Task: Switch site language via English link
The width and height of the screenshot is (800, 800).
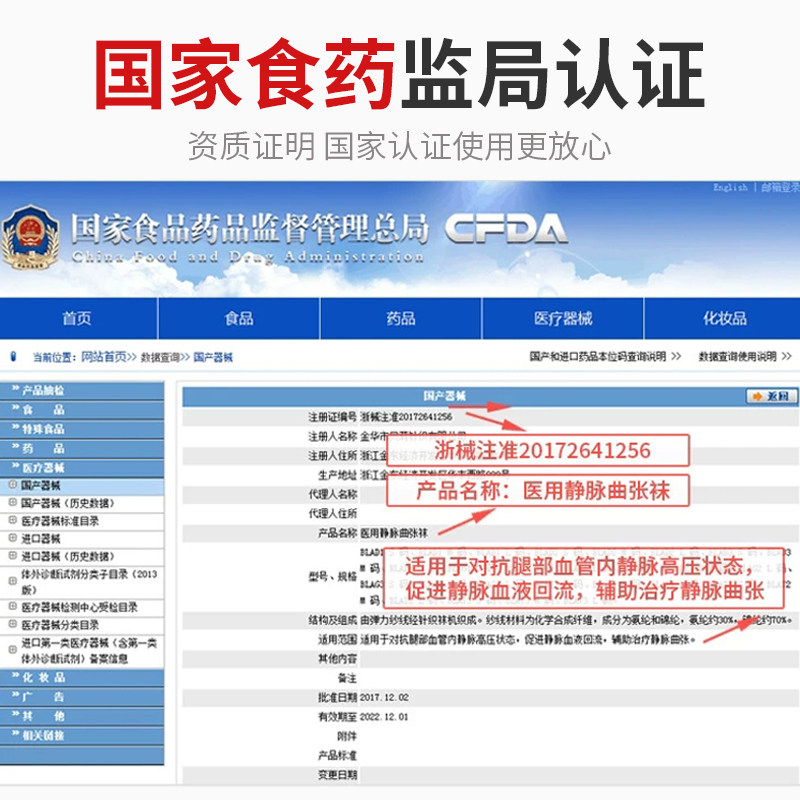Action: (x=730, y=187)
